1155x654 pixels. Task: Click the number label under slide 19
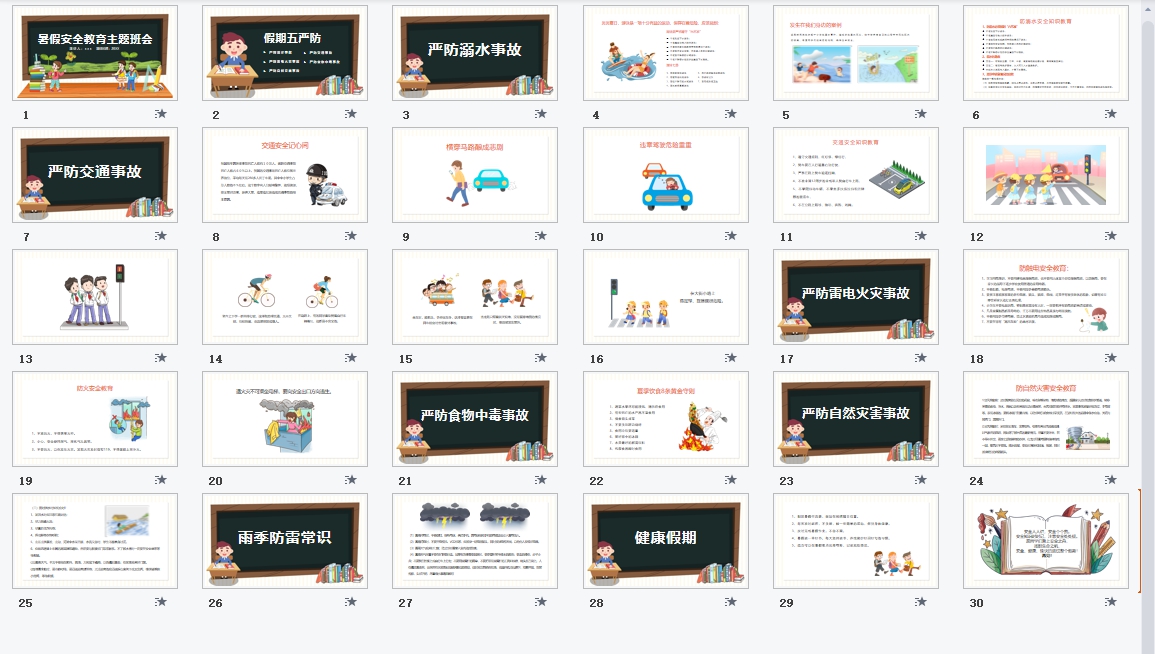[24, 481]
